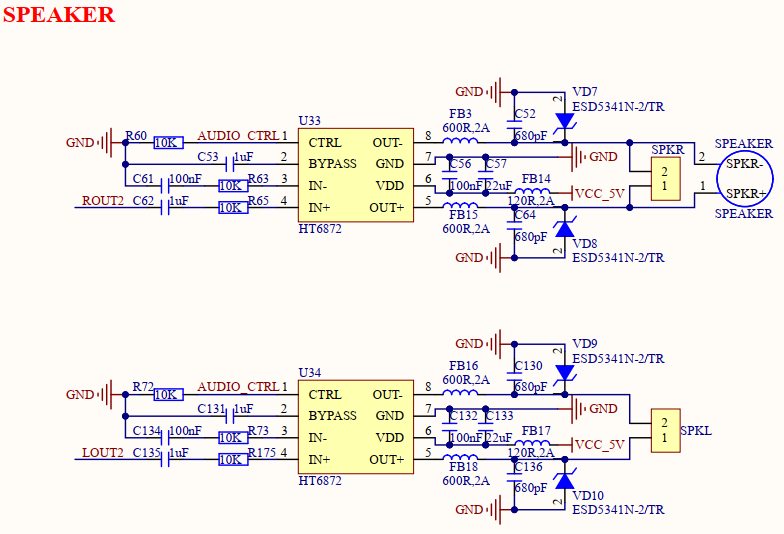Select resistor R60 10K
784x534 pixels.
pyautogui.click(x=168, y=143)
